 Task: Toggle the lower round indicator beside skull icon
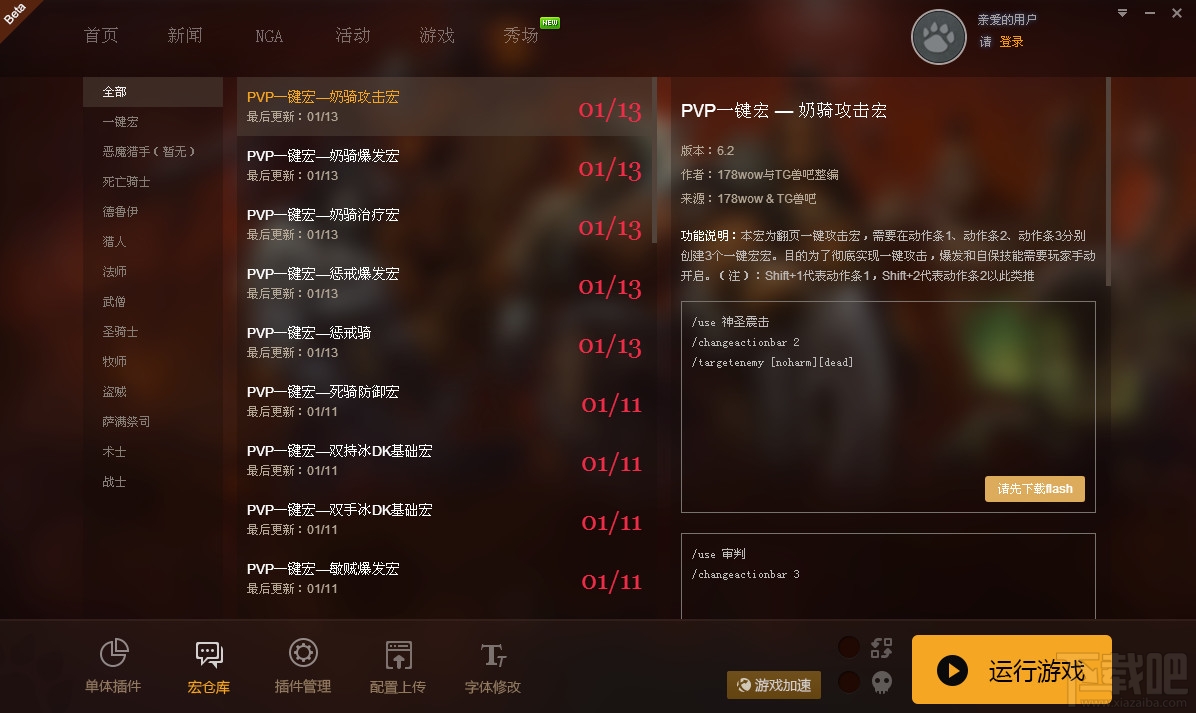pos(849,681)
